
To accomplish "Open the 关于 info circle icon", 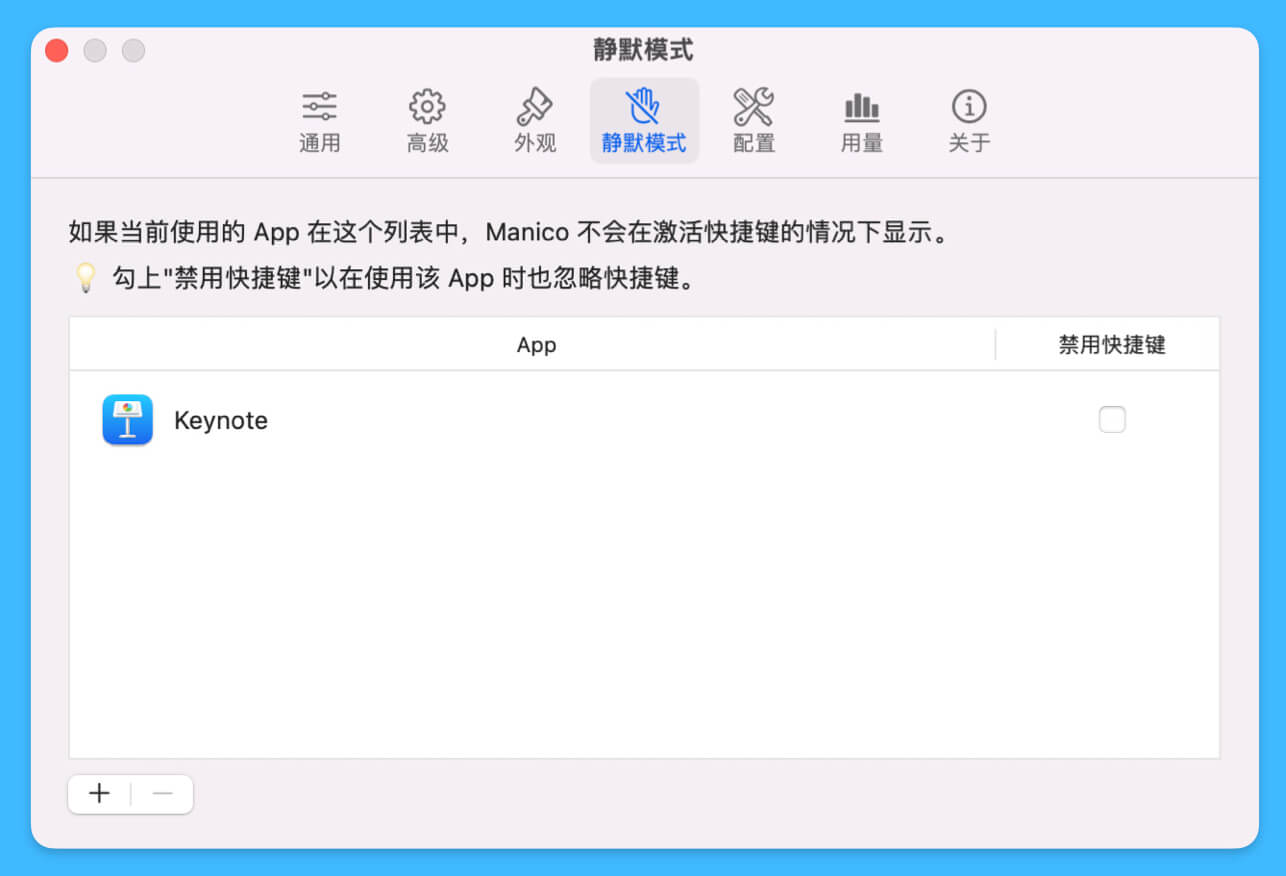I will click(968, 107).
